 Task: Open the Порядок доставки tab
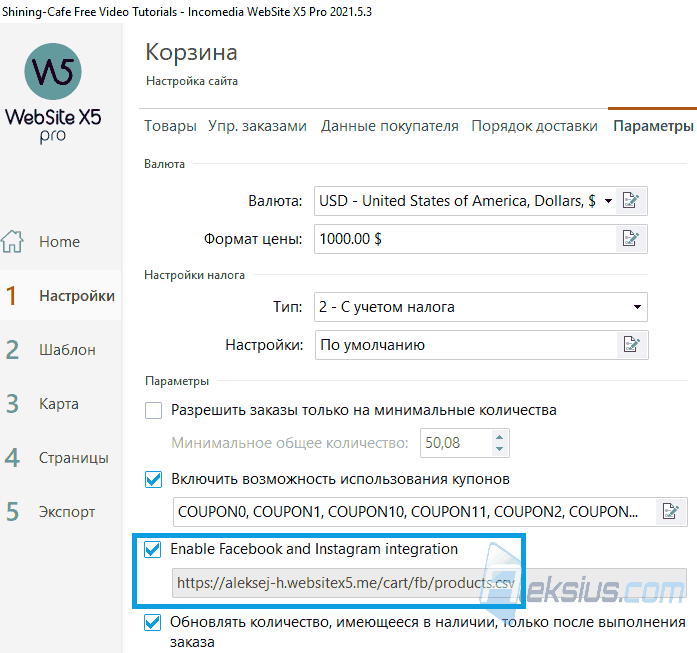[534, 126]
